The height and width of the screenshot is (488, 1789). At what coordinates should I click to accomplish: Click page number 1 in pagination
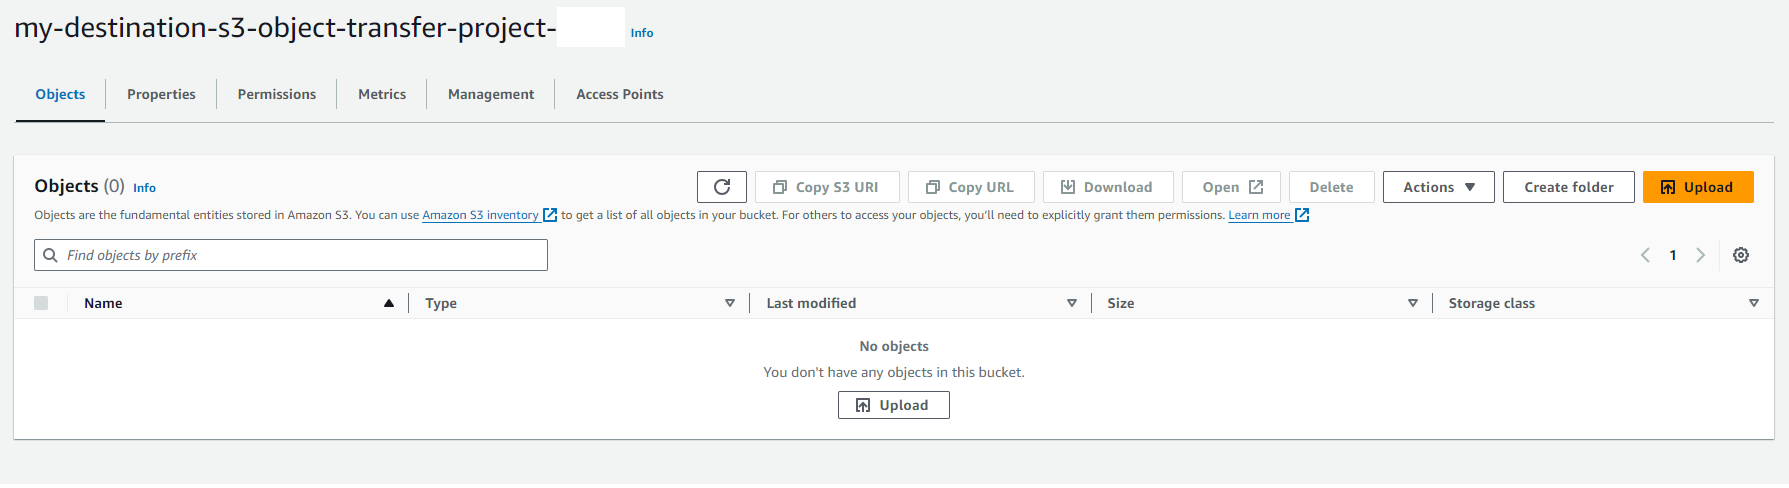coord(1673,255)
